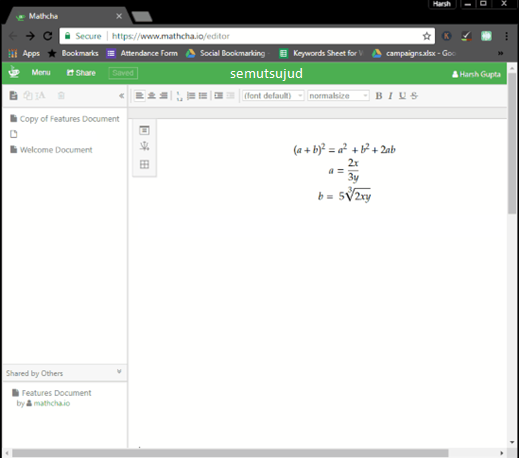The image size is (519, 458).
Task: Click the green grid extension icon
Action: tap(486, 36)
